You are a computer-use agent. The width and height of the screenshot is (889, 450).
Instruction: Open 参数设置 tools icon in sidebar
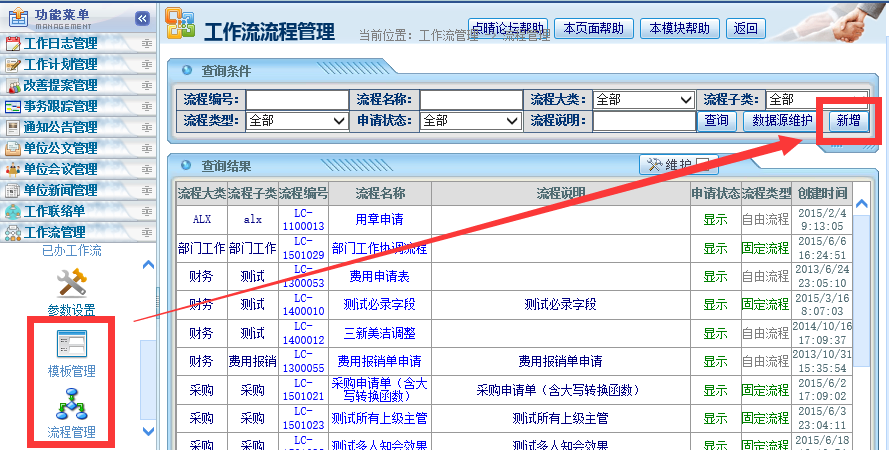click(x=71, y=283)
